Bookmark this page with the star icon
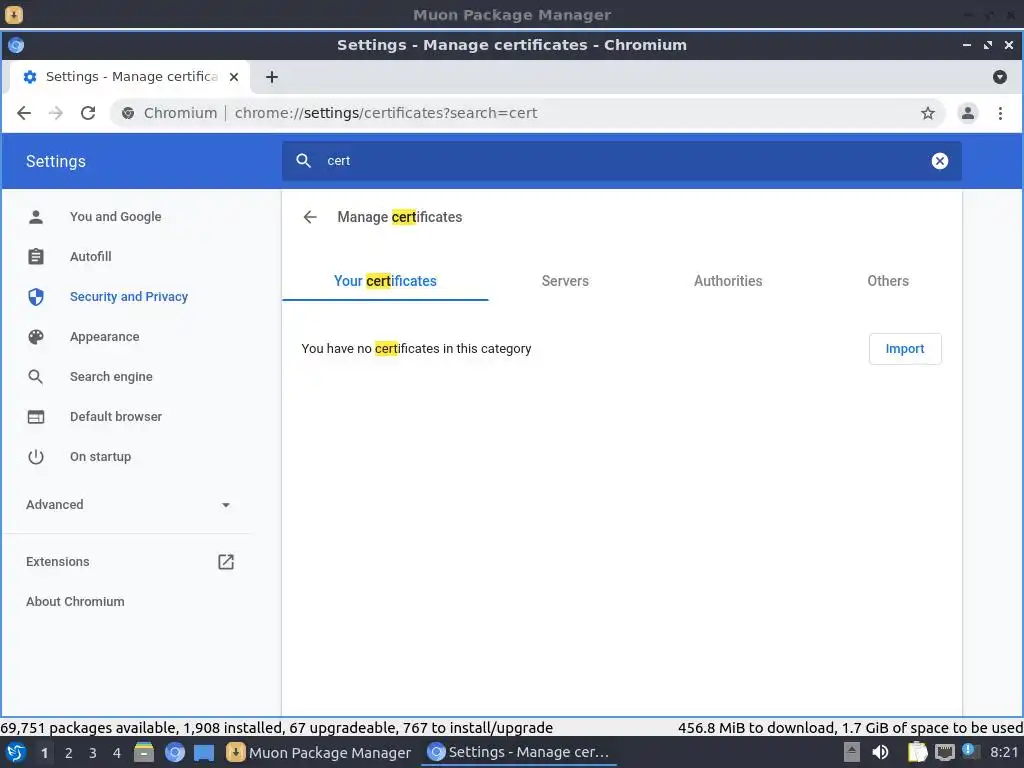 click(927, 113)
